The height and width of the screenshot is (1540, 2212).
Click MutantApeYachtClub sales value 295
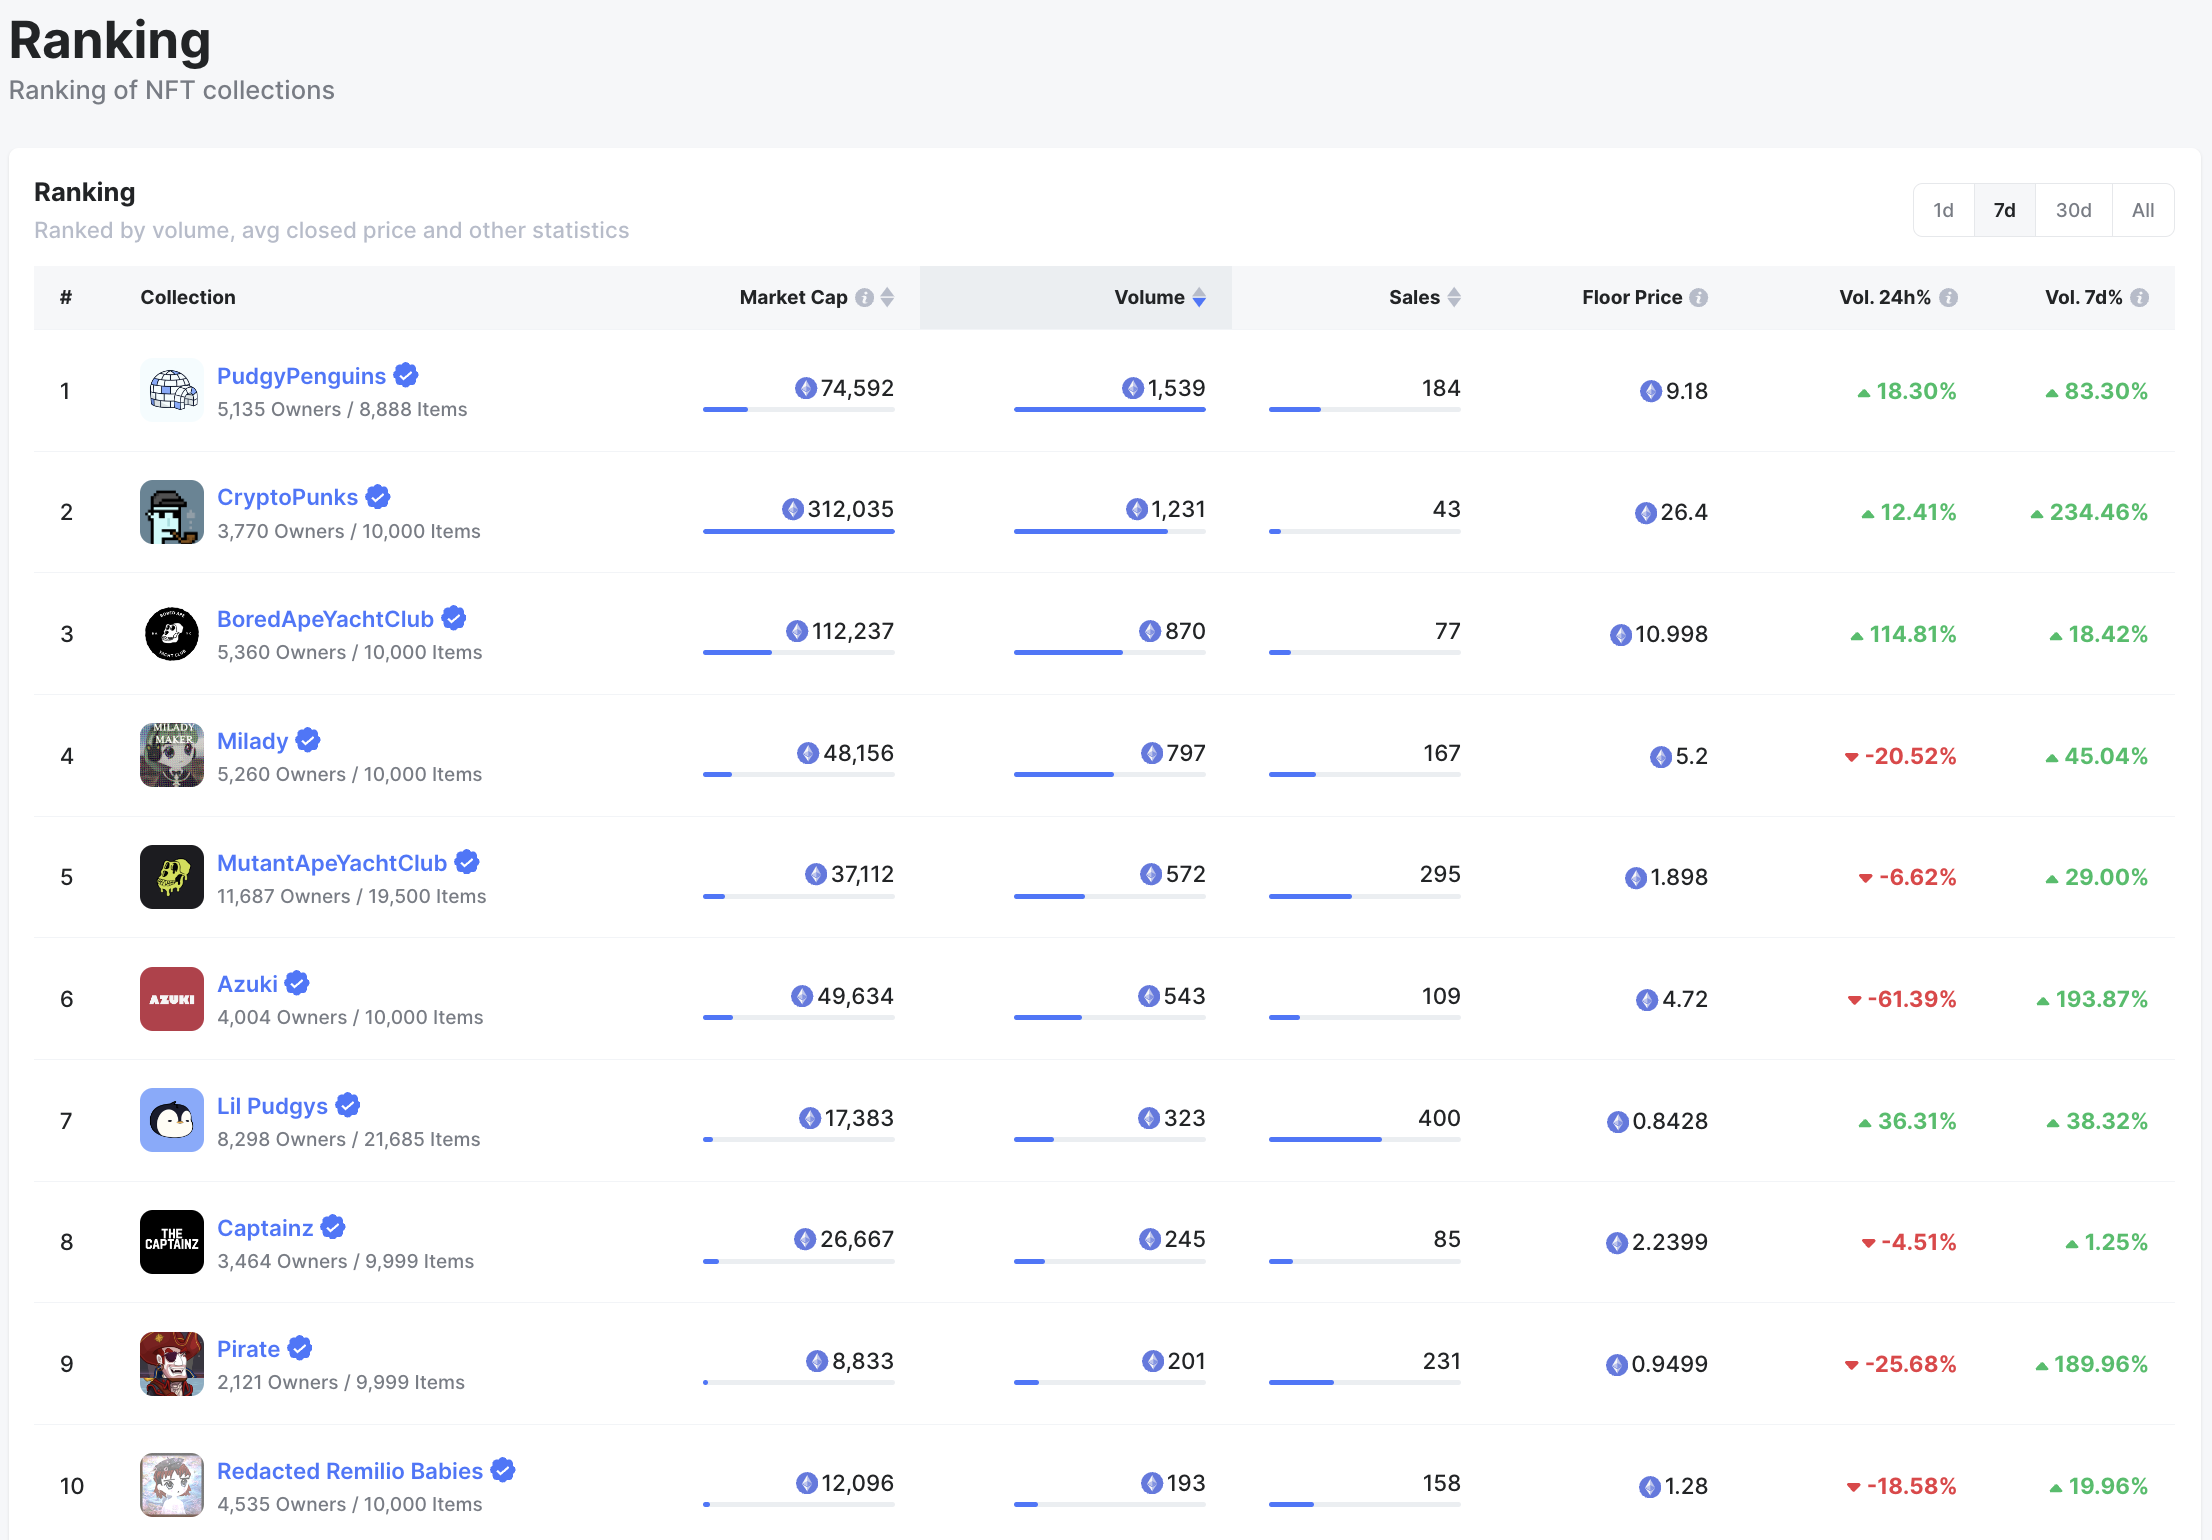1440,874
